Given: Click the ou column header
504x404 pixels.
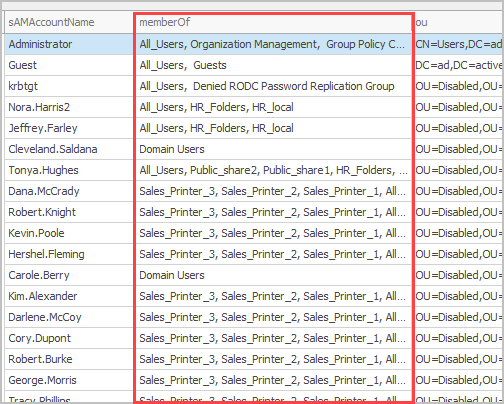Looking at the screenshot, I should 459,22.
